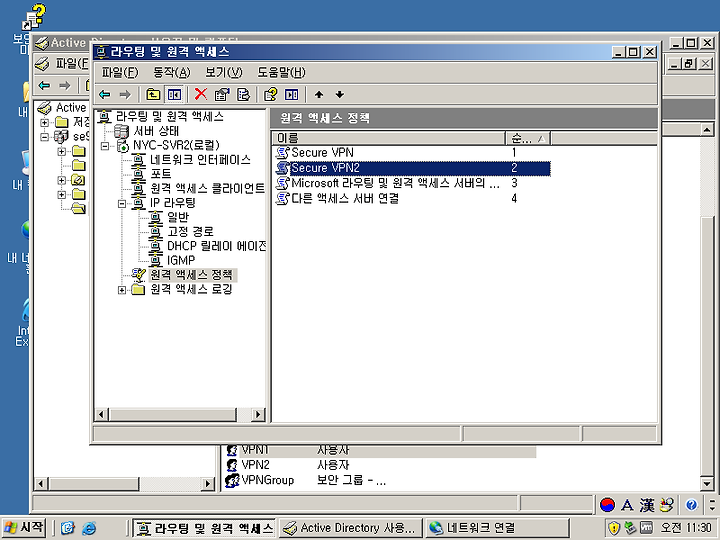Switch to the 네트워크 연결 taskbar button
The image size is (720, 540).
coord(497,528)
